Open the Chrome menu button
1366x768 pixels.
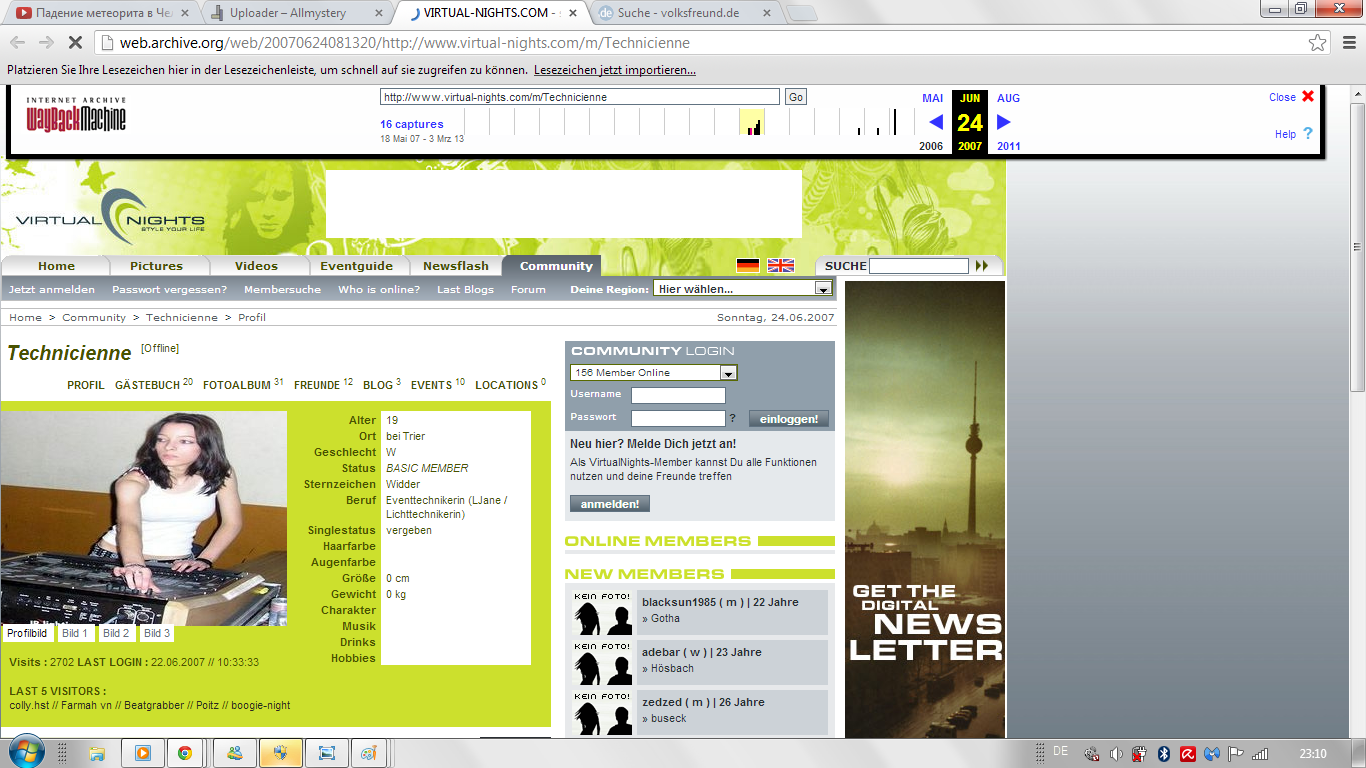(x=1347, y=43)
